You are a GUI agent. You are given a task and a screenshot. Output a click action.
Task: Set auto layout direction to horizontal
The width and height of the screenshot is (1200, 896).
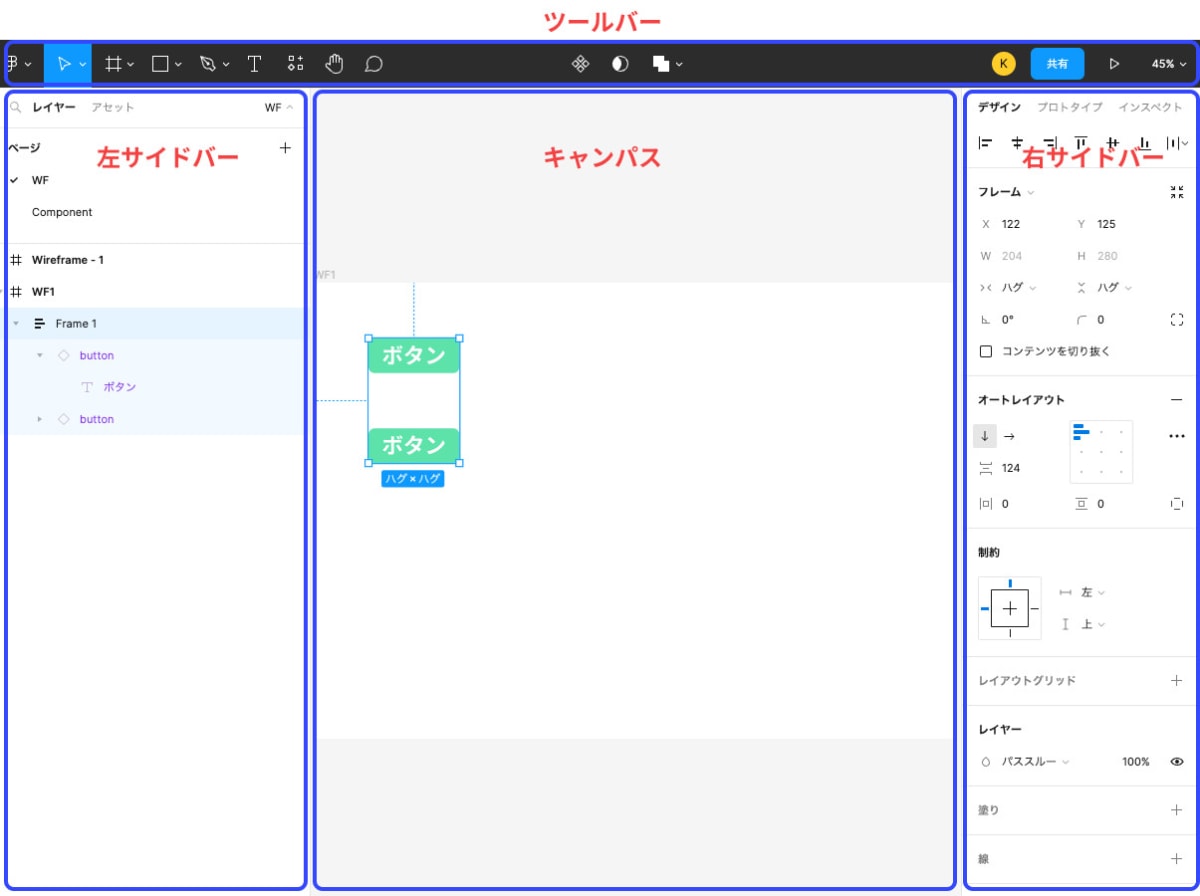(1010, 436)
